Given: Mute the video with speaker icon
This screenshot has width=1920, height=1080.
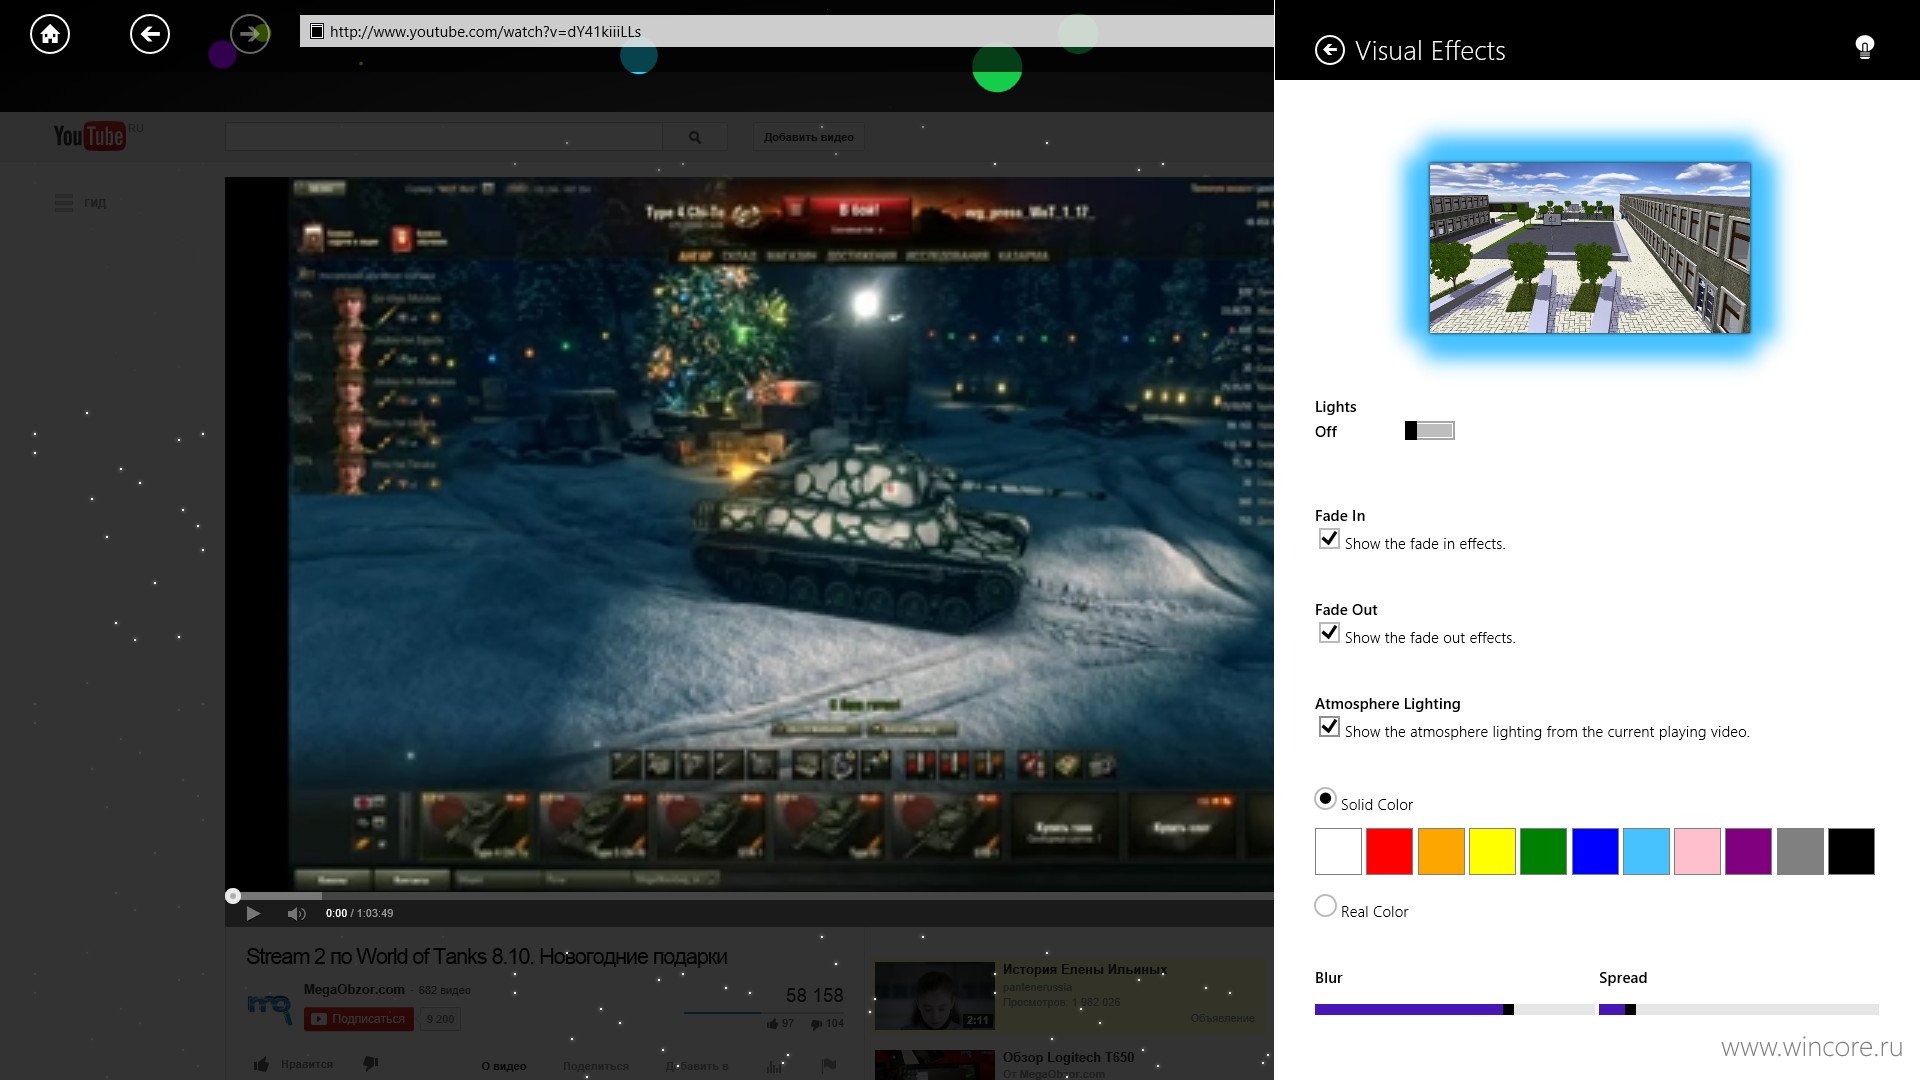Looking at the screenshot, I should click(x=296, y=913).
